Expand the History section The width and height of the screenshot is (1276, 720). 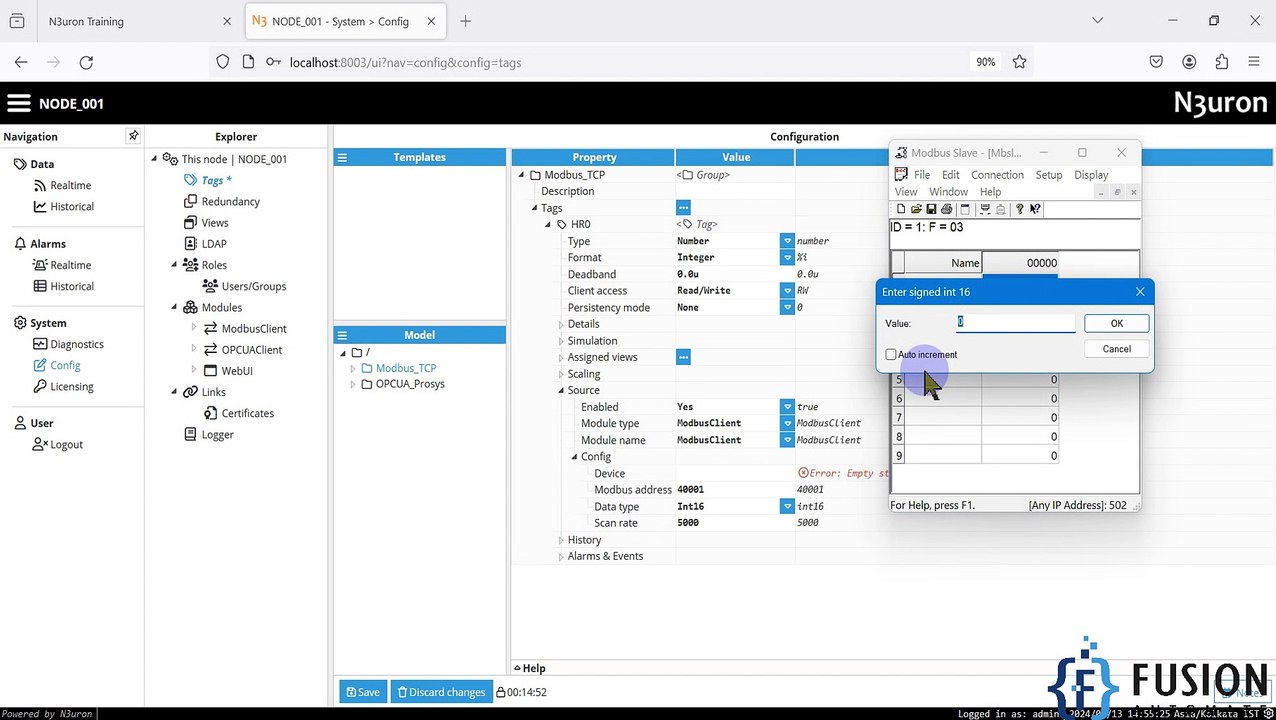[561, 540]
